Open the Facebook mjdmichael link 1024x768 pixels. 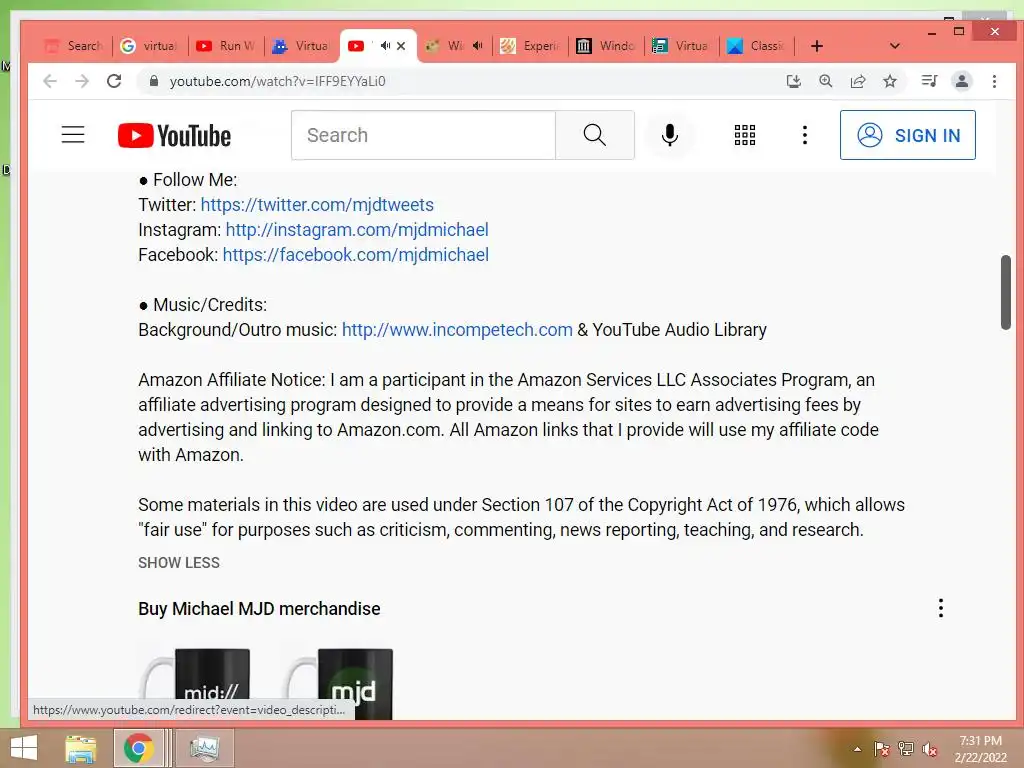355,255
